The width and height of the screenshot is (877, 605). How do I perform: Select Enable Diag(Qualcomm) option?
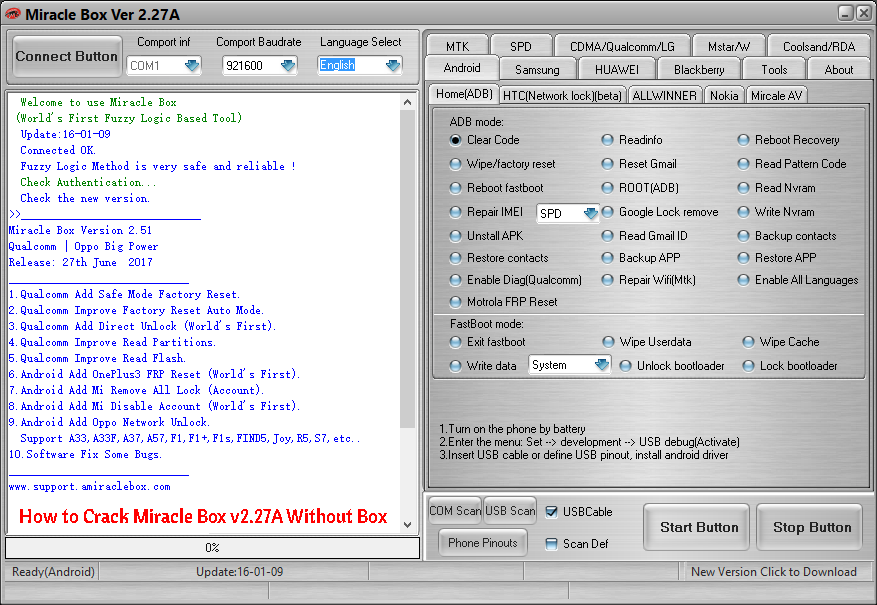click(x=455, y=280)
